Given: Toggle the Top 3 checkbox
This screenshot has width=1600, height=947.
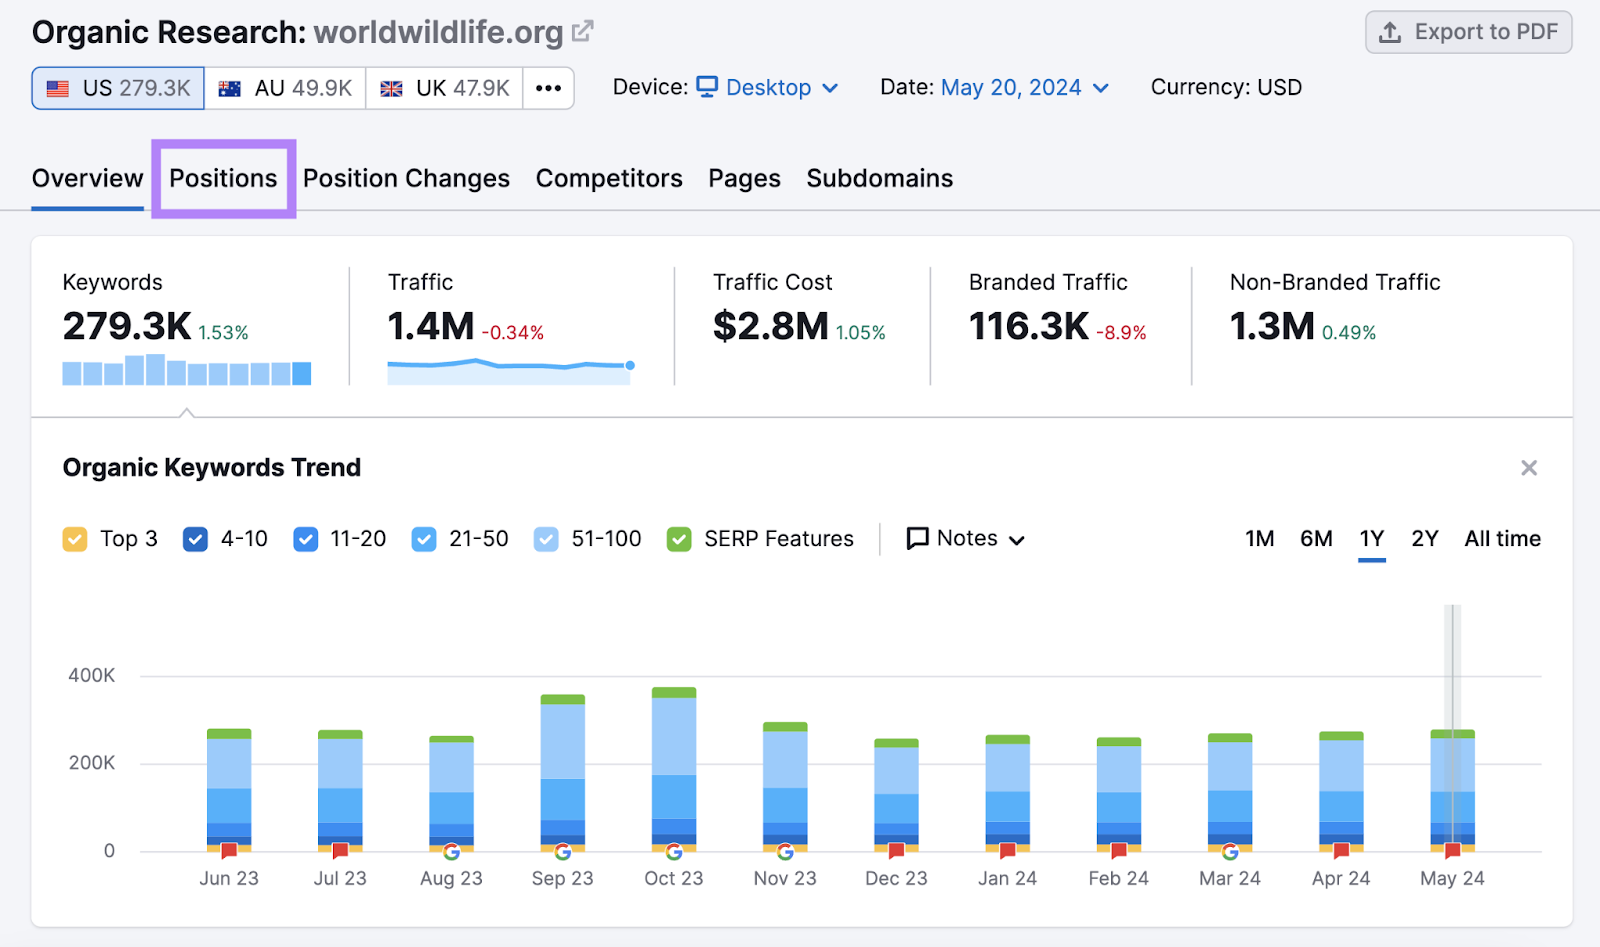Looking at the screenshot, I should pyautogui.click(x=75, y=539).
